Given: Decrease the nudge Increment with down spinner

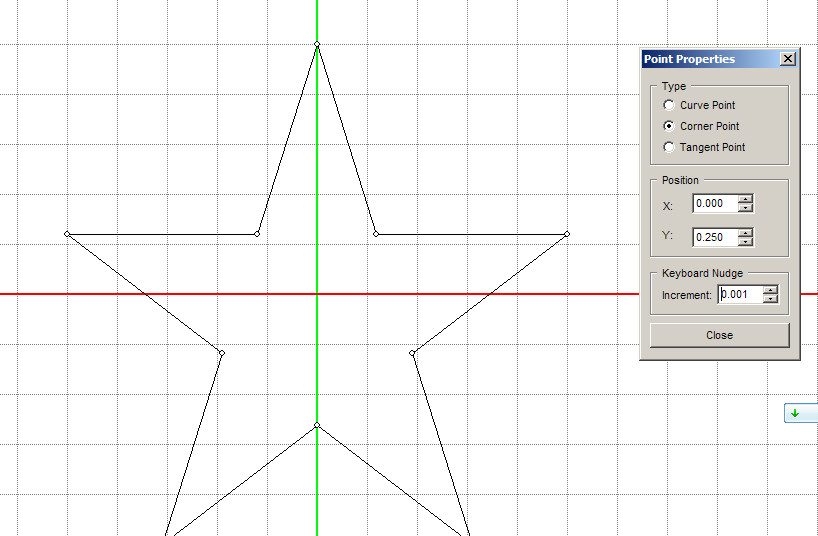Looking at the screenshot, I should (771, 299).
